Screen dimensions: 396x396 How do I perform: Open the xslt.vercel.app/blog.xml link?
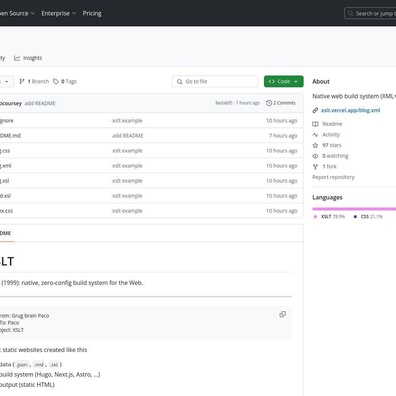tap(350, 110)
